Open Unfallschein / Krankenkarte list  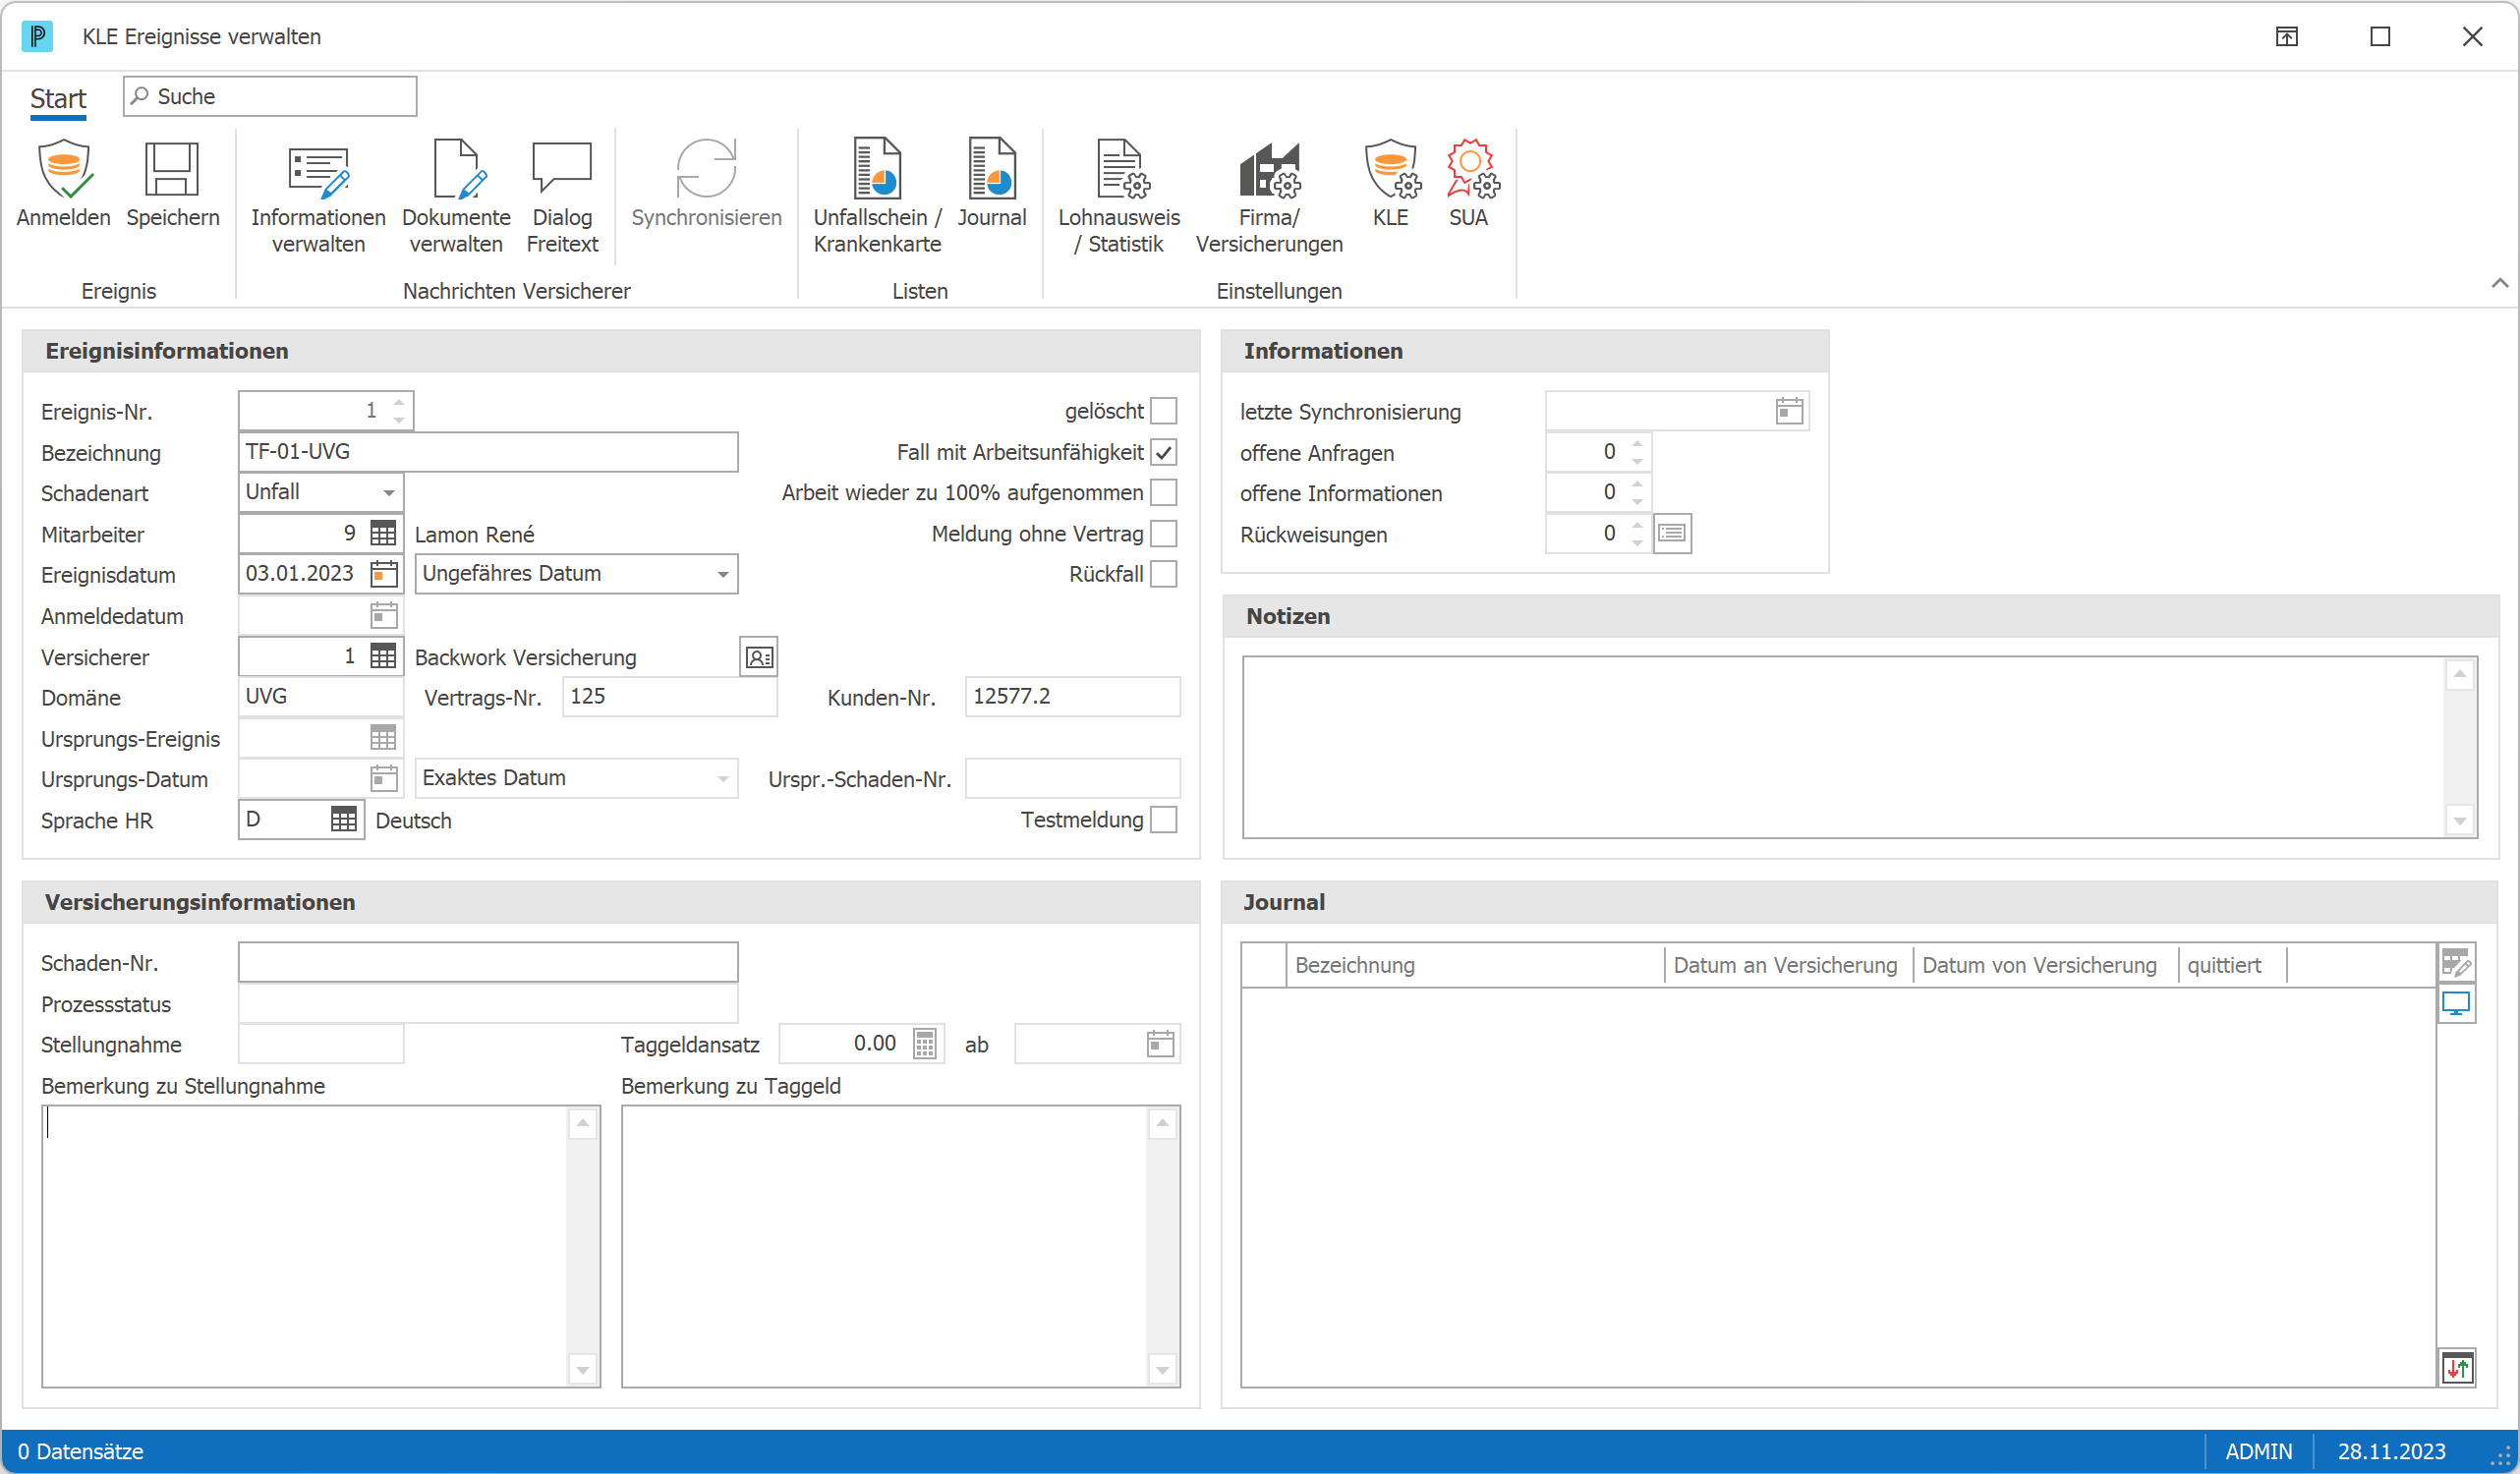click(877, 197)
